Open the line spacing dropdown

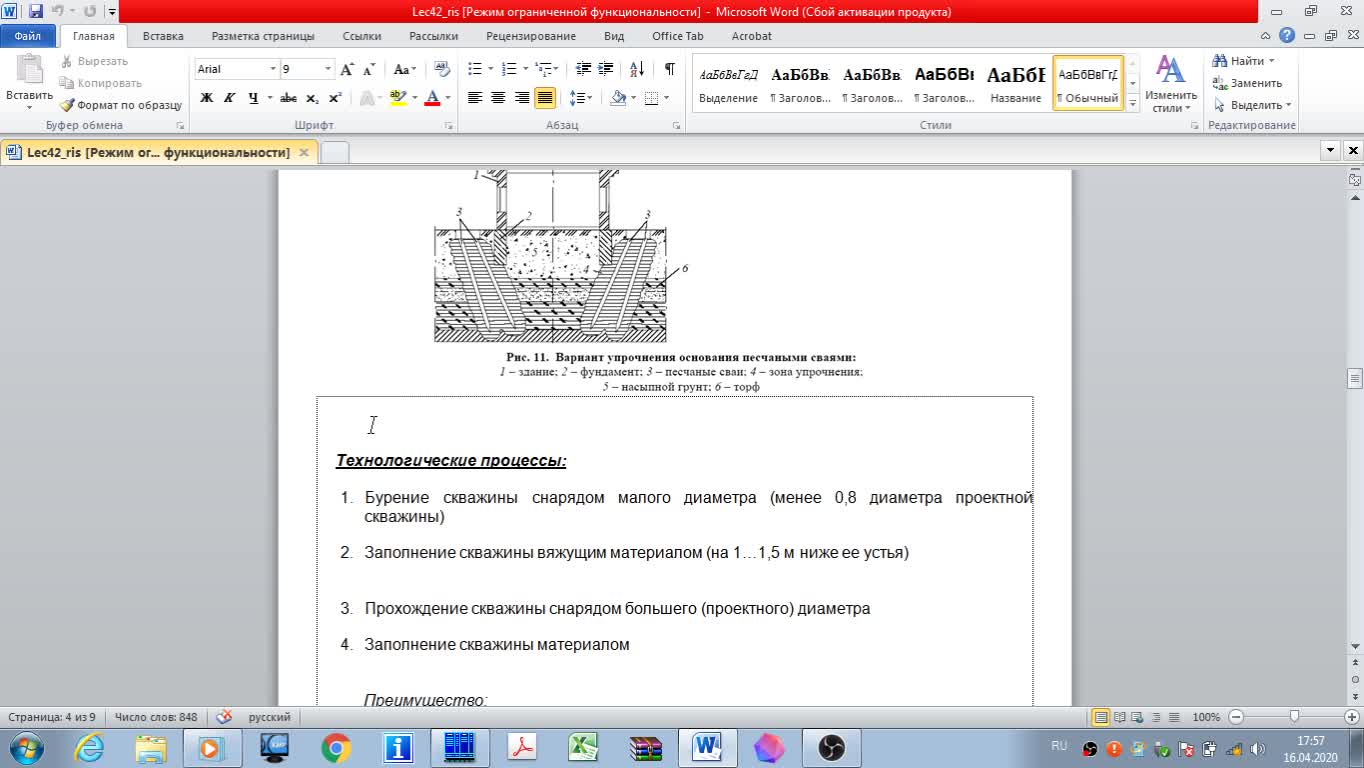click(580, 98)
